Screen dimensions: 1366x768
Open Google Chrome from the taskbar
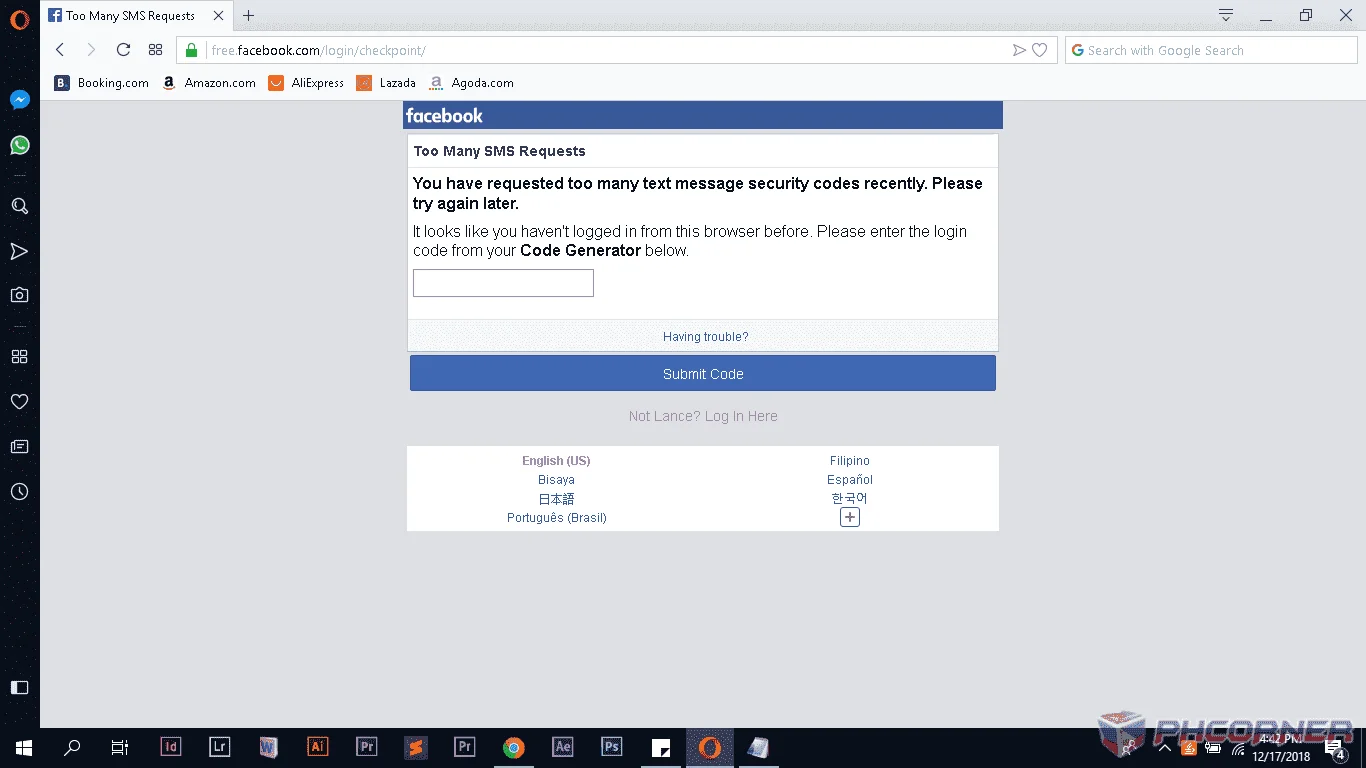(513, 747)
